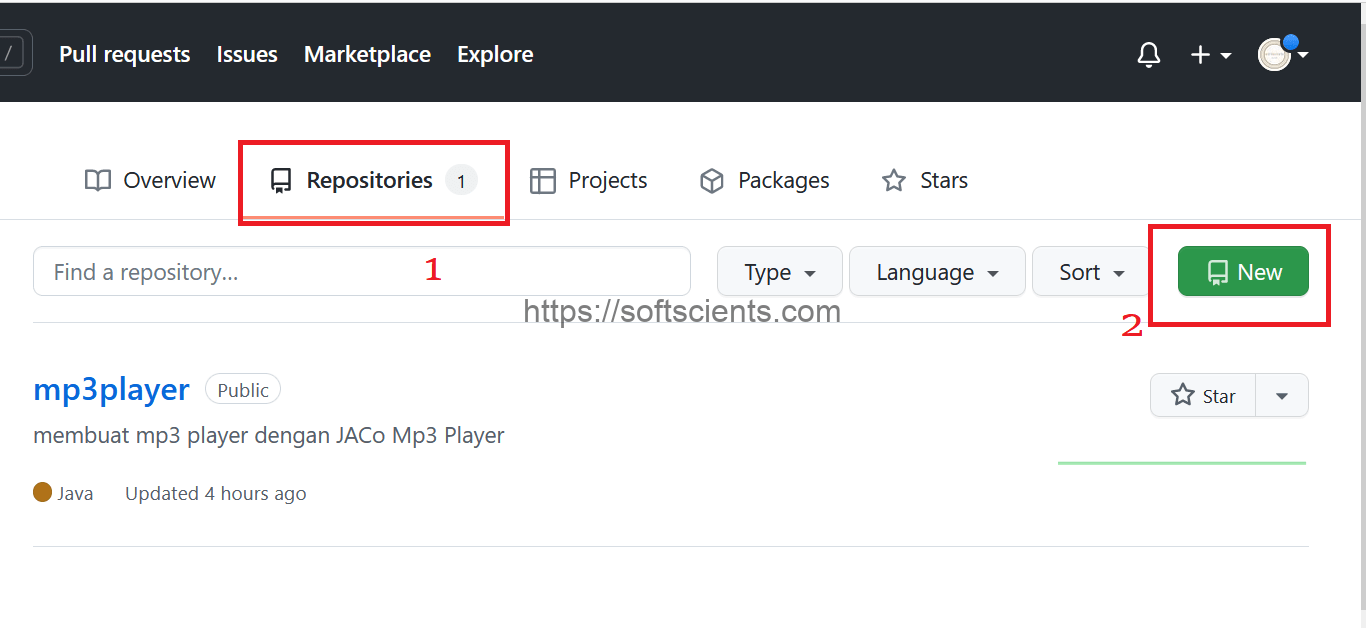The image size is (1366, 628).
Task: Expand the arrow next to Star button
Action: coord(1281,395)
